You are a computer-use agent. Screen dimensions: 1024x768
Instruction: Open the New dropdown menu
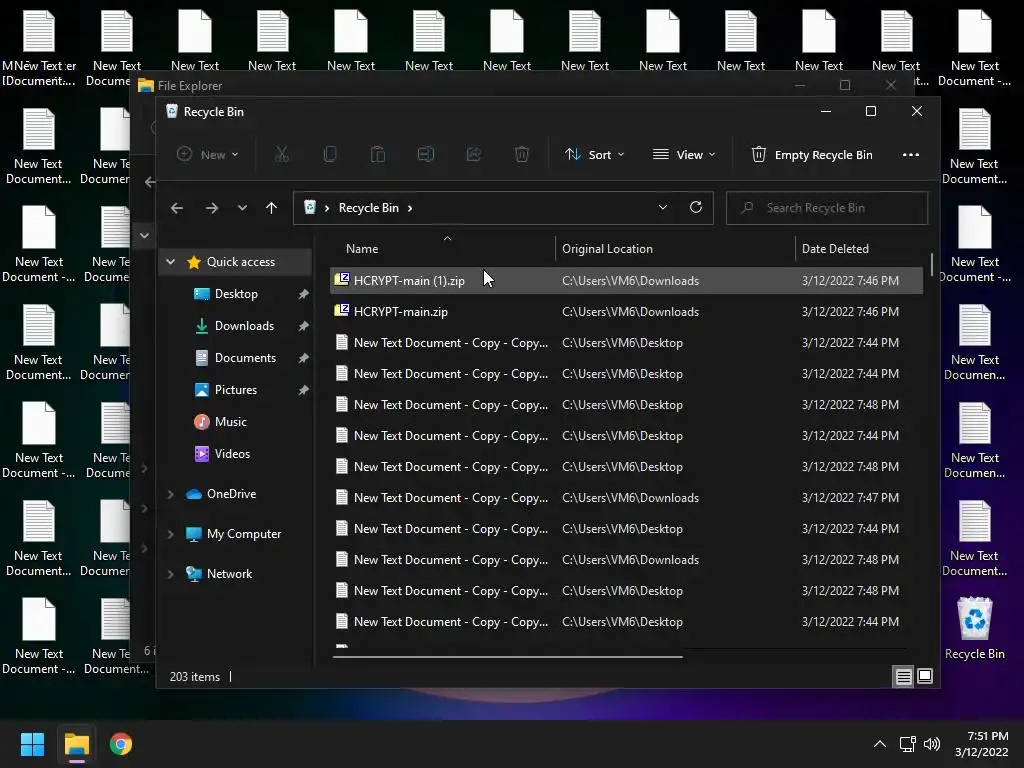pyautogui.click(x=208, y=155)
